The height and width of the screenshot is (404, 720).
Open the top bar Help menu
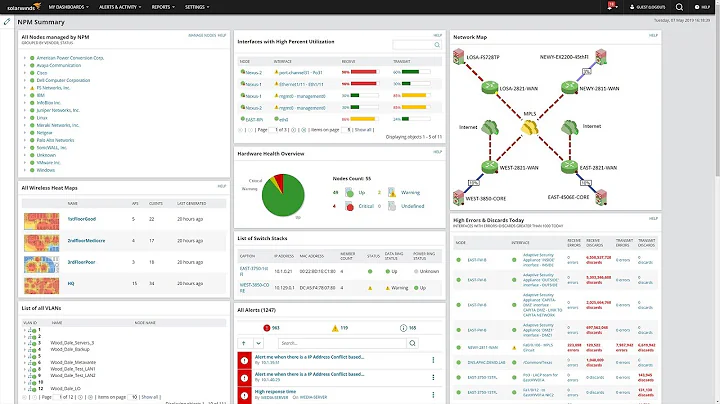click(x=703, y=7)
